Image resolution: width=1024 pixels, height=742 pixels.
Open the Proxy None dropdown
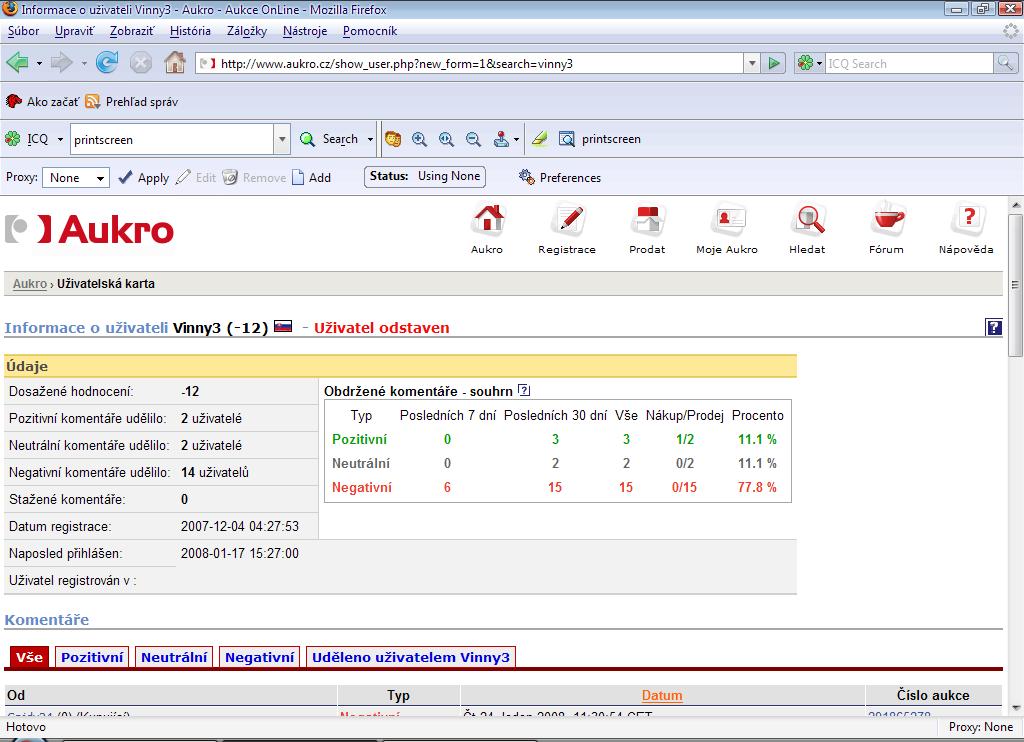[x=76, y=177]
